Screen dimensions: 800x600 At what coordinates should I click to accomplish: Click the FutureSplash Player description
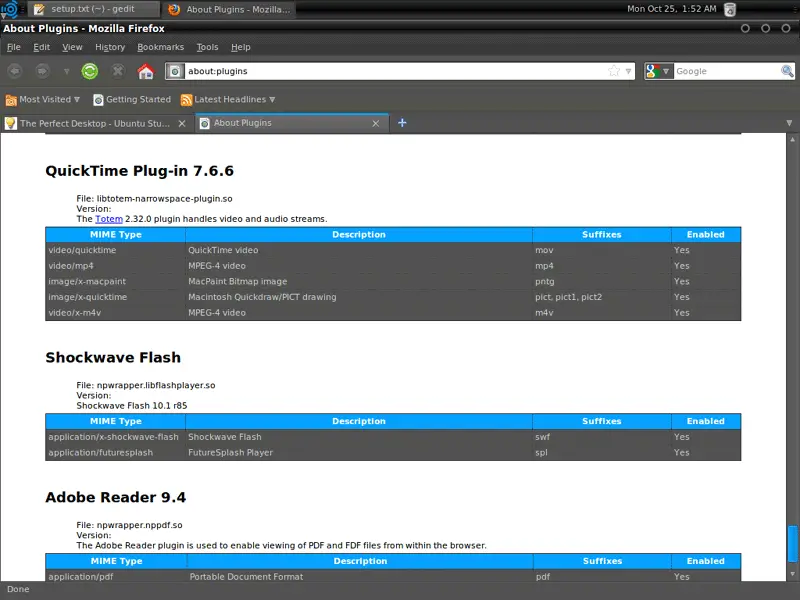click(230, 453)
